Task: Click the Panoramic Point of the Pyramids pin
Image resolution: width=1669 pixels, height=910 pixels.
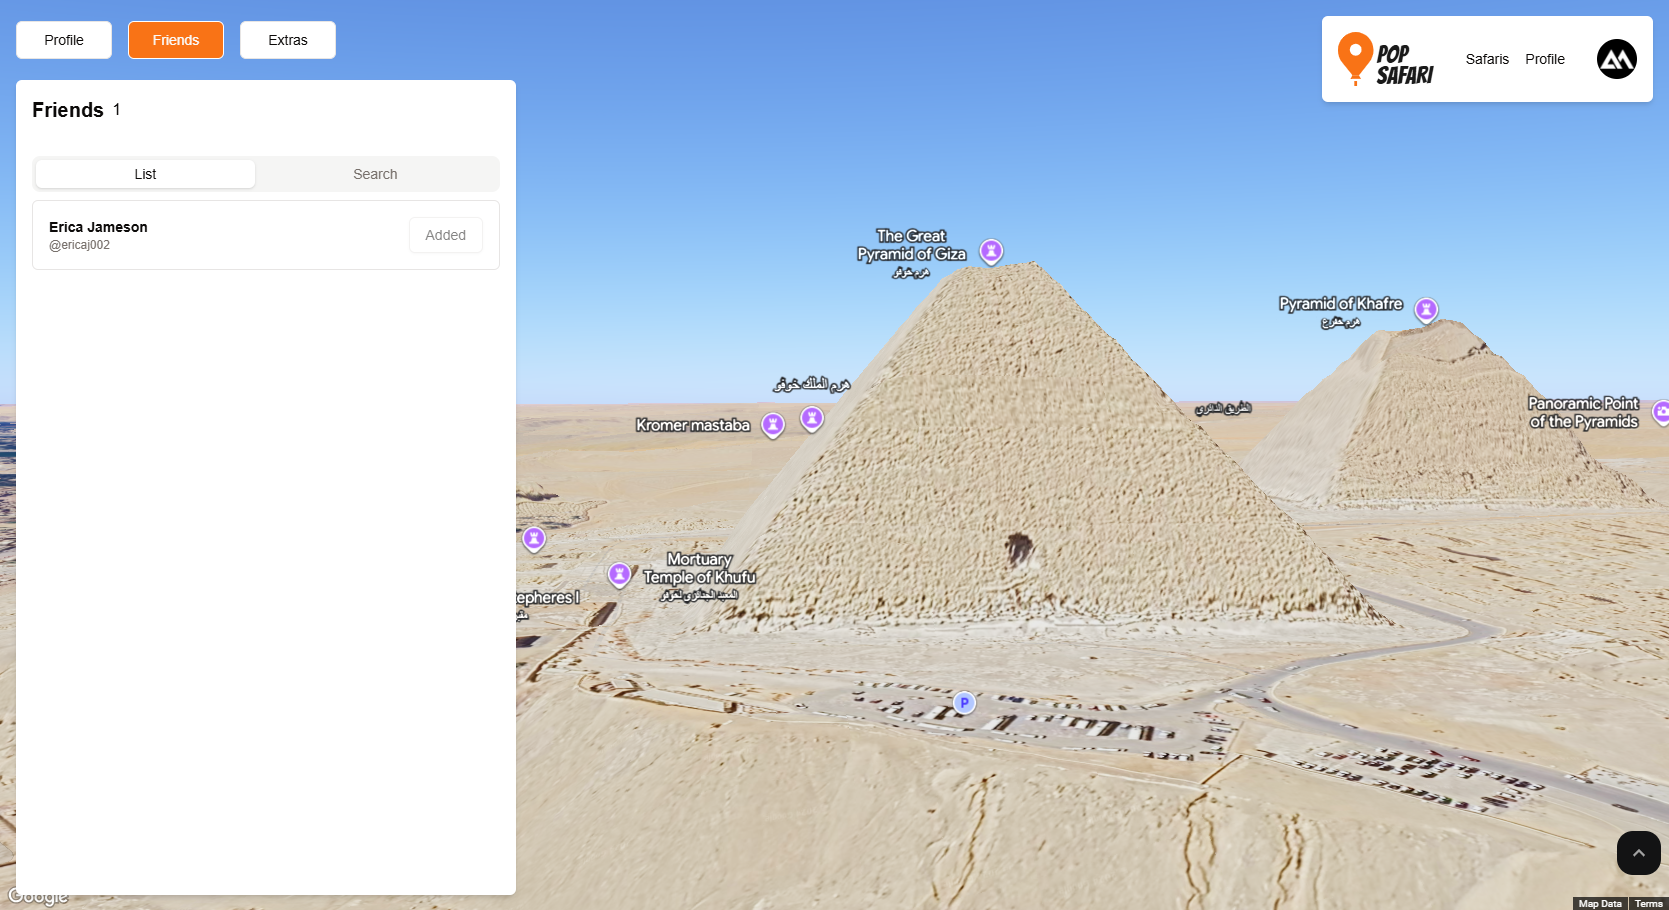Action: click(x=1660, y=411)
